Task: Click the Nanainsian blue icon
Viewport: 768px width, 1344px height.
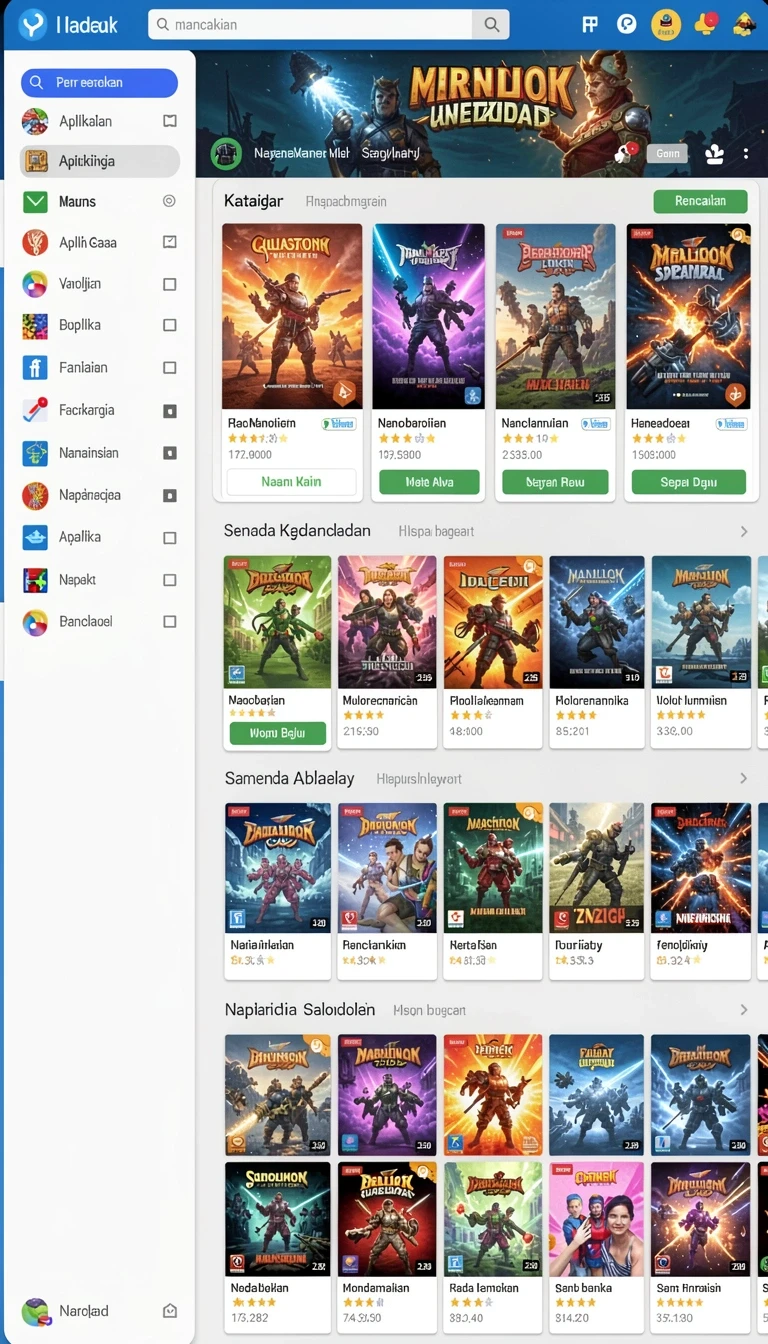Action: (x=35, y=453)
